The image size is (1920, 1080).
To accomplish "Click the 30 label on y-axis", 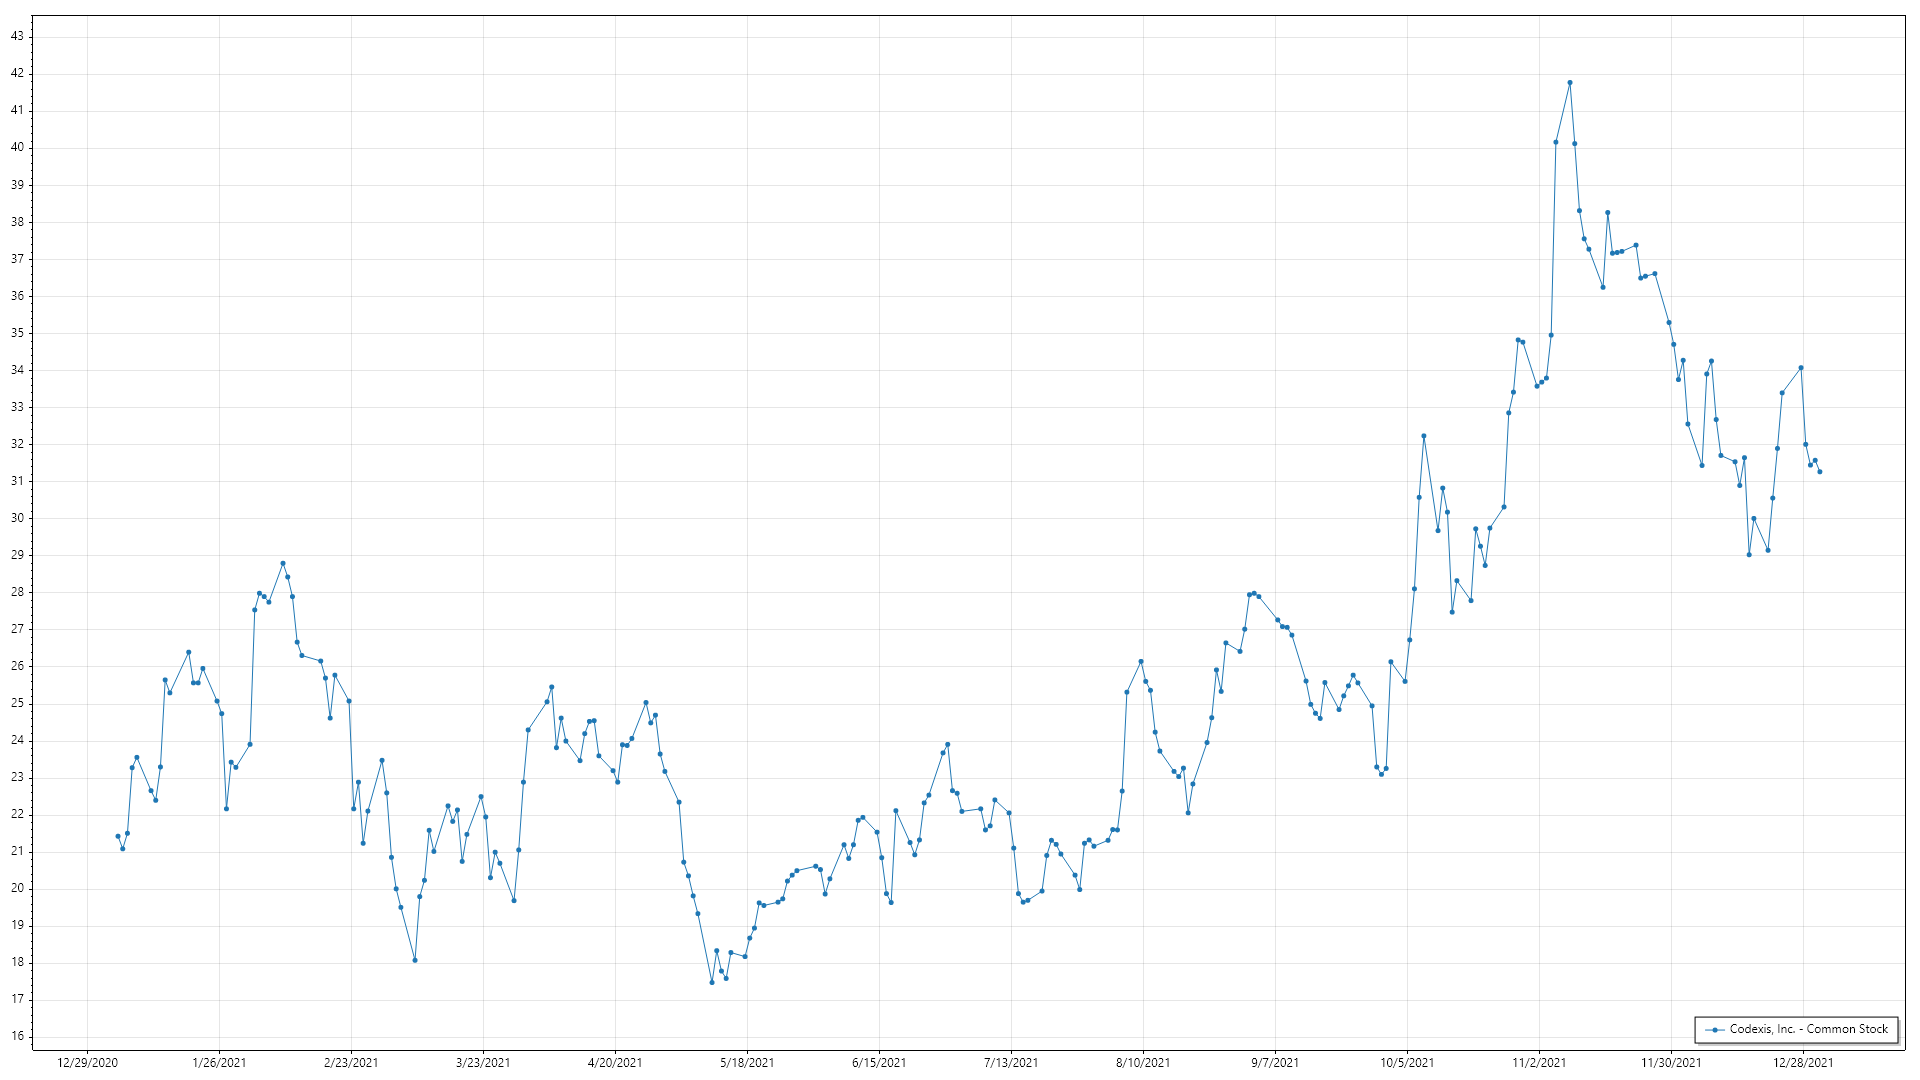I will tap(17, 518).
